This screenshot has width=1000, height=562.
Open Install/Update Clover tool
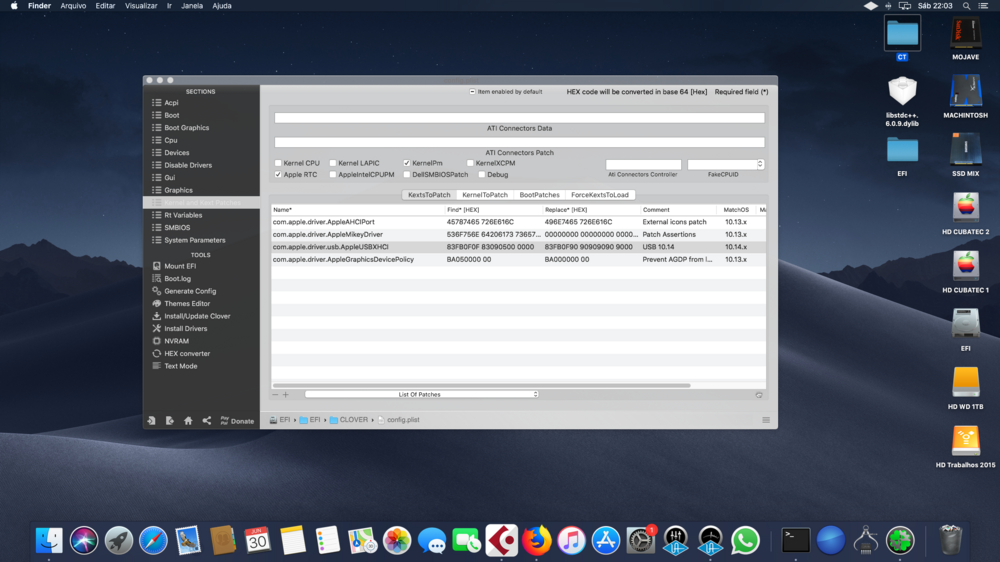point(197,316)
